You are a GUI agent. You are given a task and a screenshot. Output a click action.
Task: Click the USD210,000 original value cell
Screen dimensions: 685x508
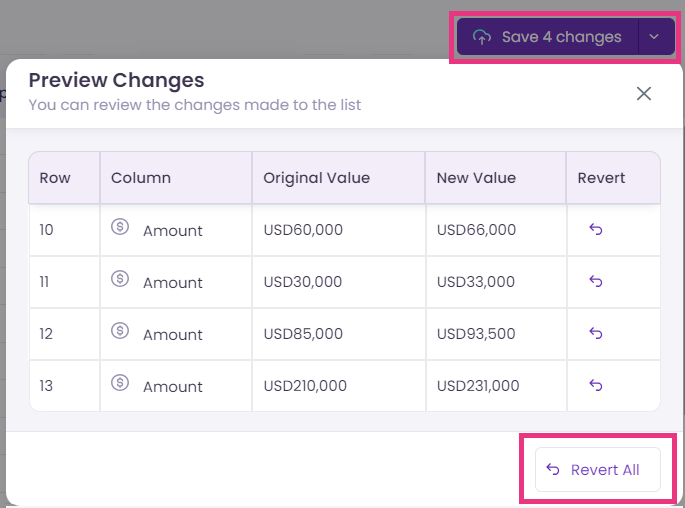339,386
